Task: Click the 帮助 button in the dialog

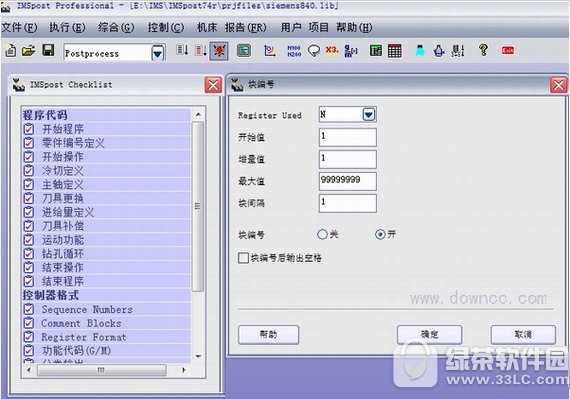Action: click(268, 335)
